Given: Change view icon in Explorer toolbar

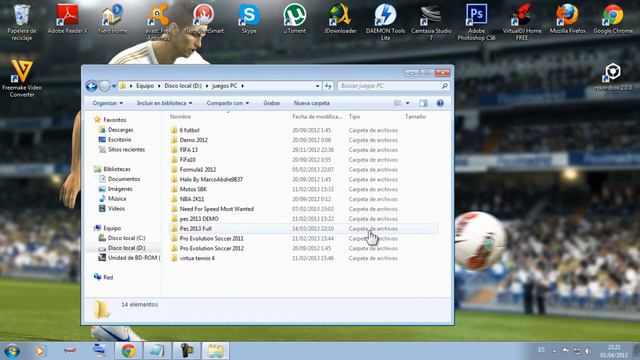Looking at the screenshot, I should [x=398, y=103].
